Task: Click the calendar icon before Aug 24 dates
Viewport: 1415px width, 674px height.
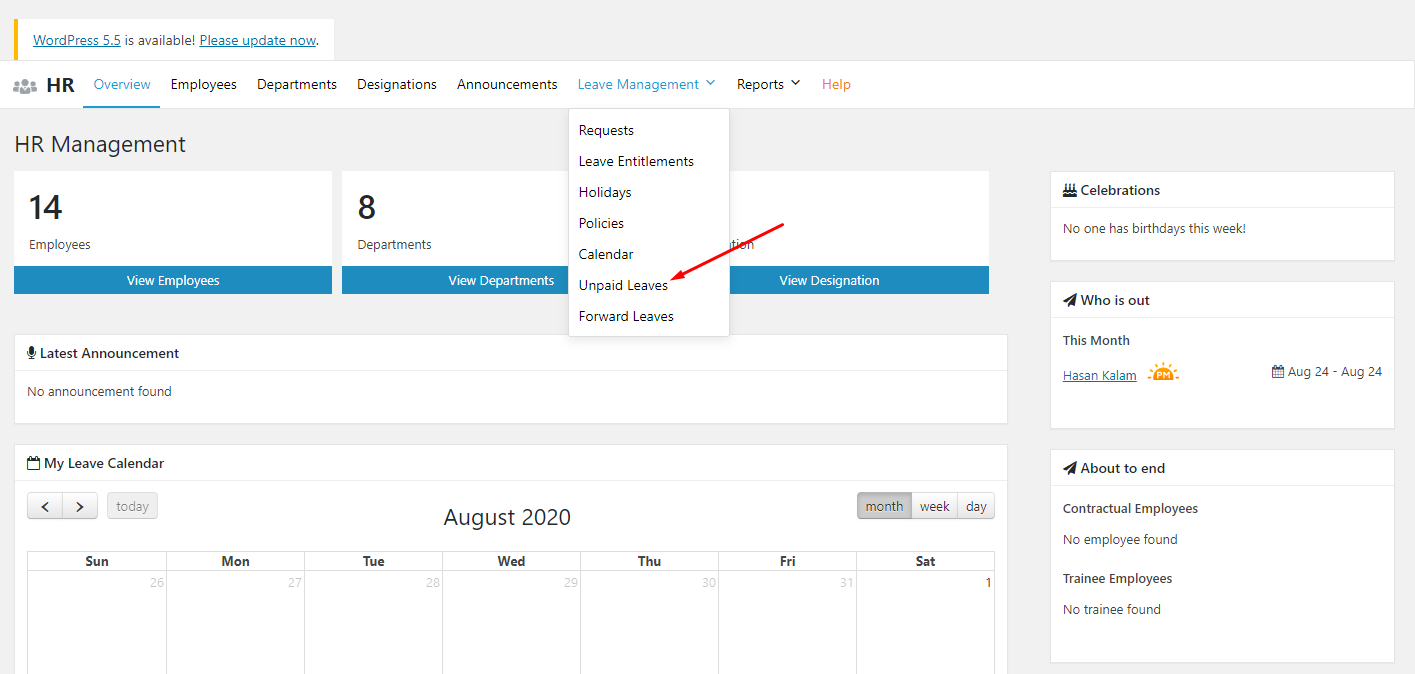Action: 1277,370
